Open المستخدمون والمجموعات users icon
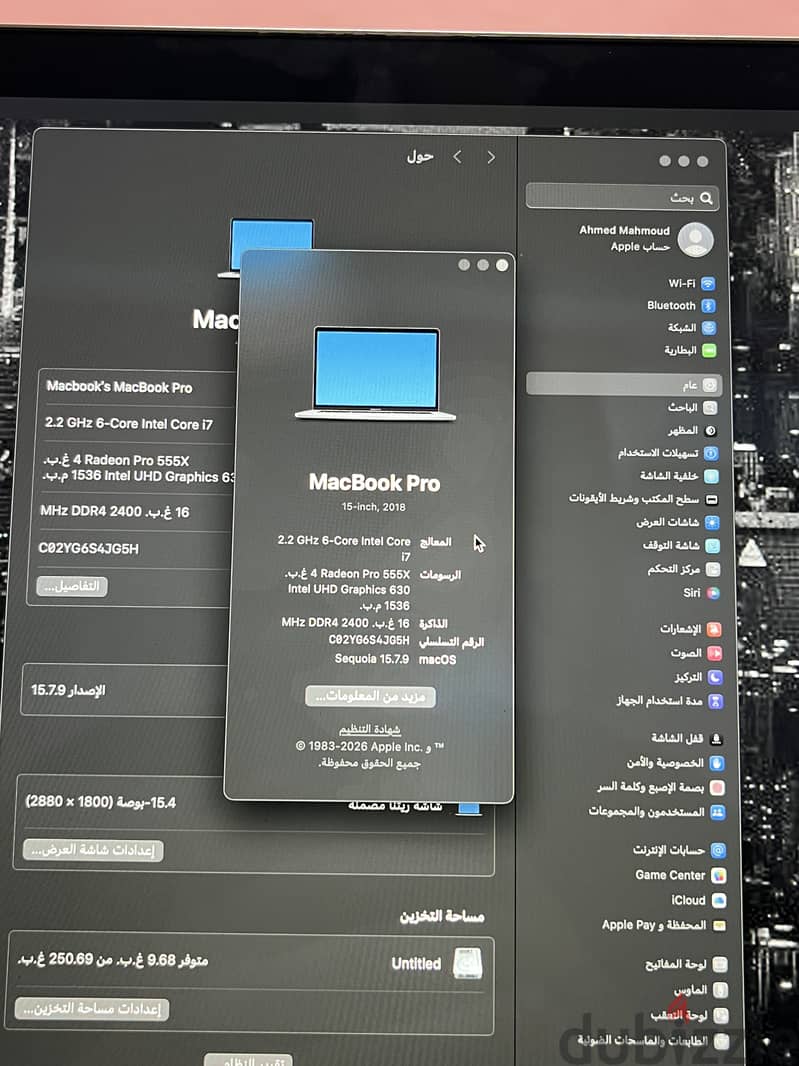This screenshot has height=1066, width=799. click(x=717, y=812)
